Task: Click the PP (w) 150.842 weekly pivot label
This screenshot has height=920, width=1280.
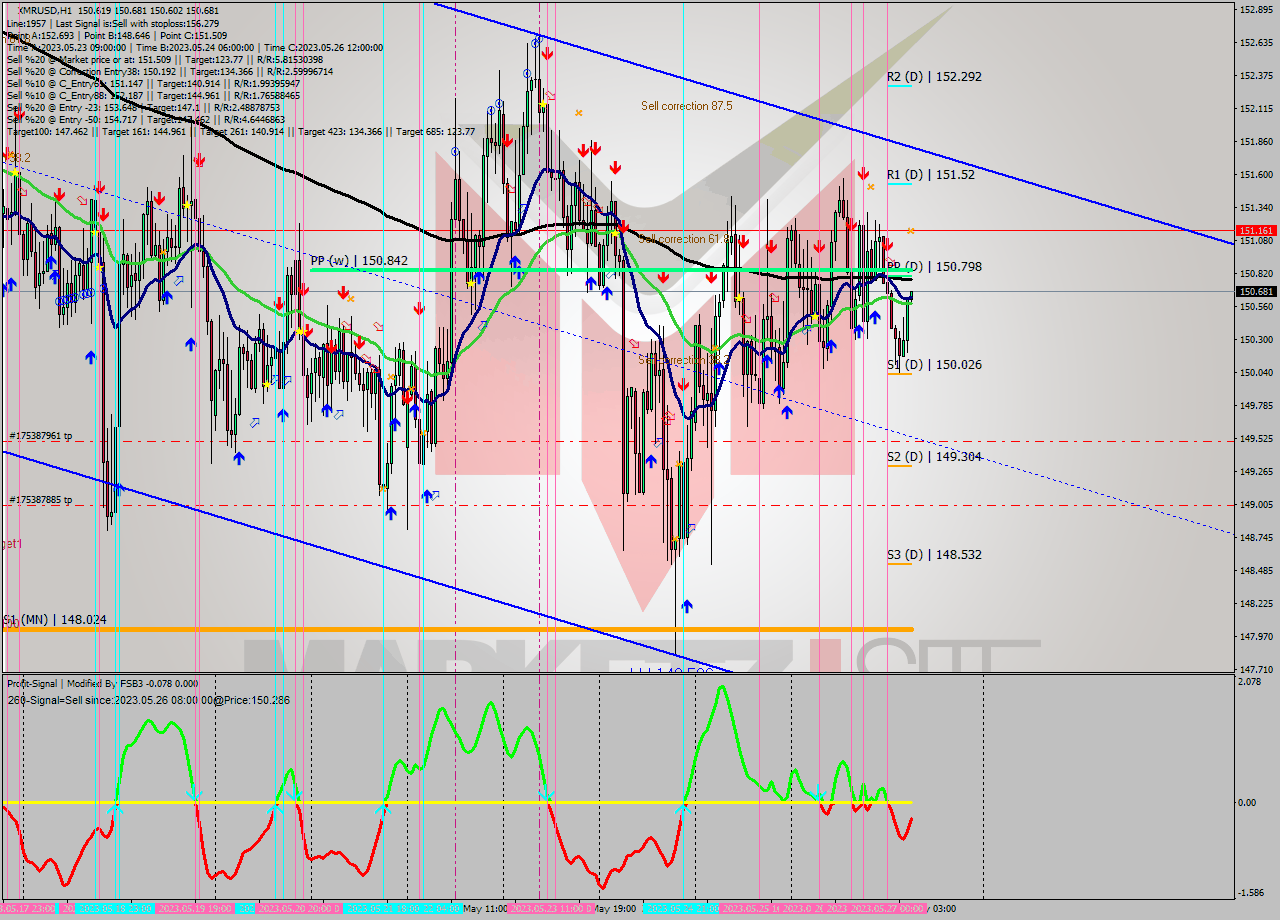Action: click(359, 260)
